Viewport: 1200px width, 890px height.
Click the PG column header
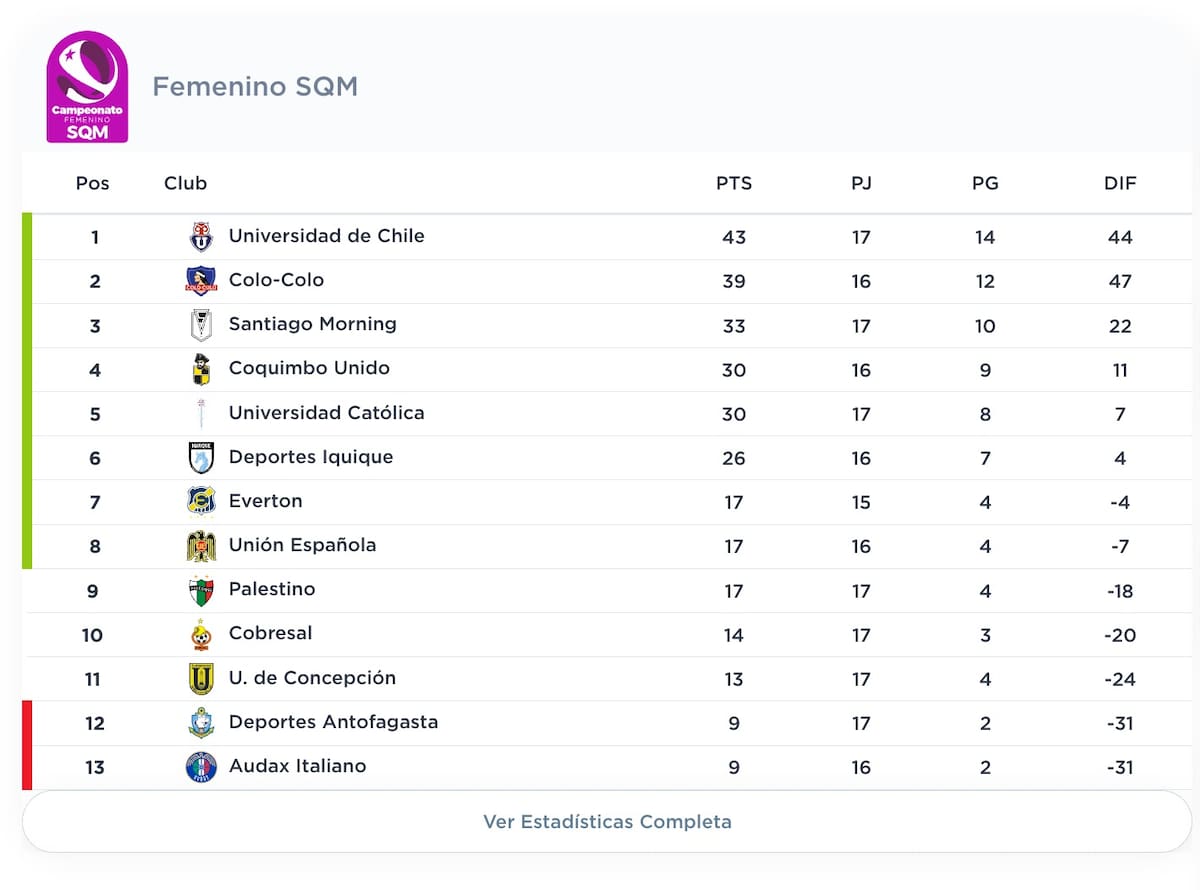tap(985, 183)
